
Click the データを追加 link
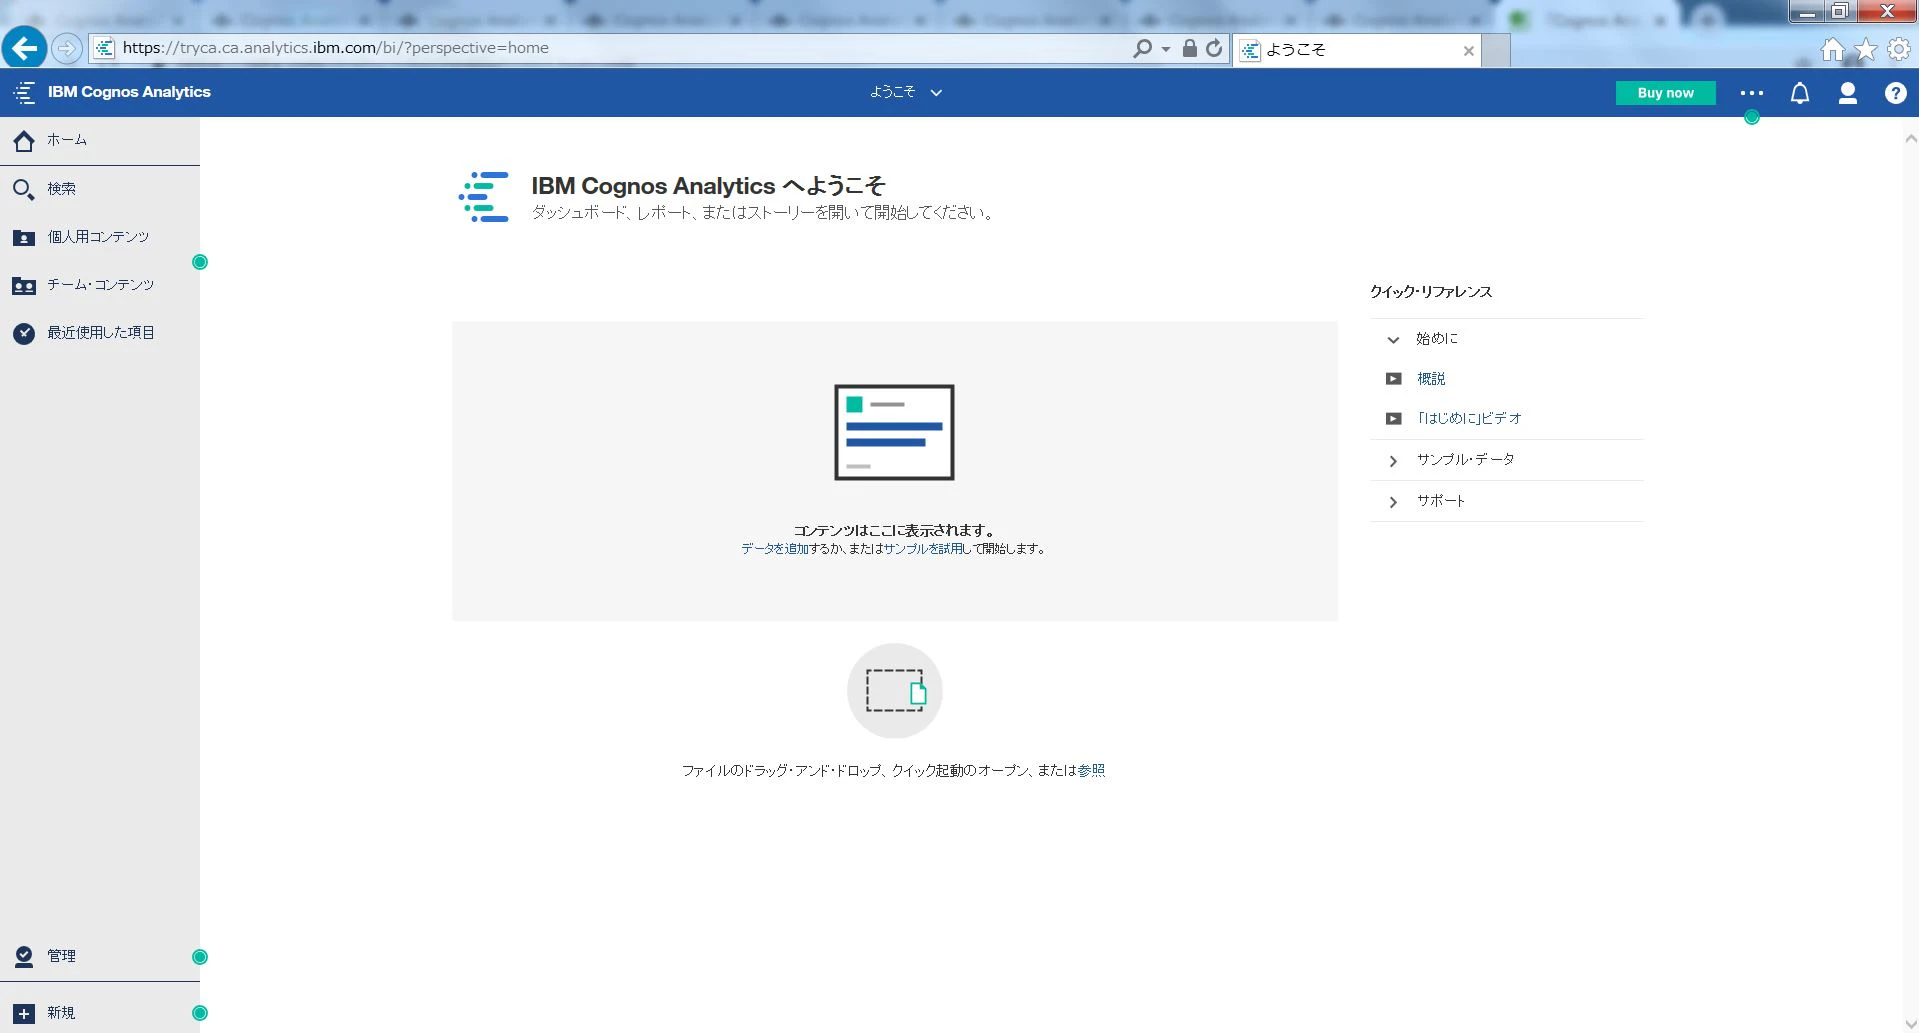click(775, 549)
